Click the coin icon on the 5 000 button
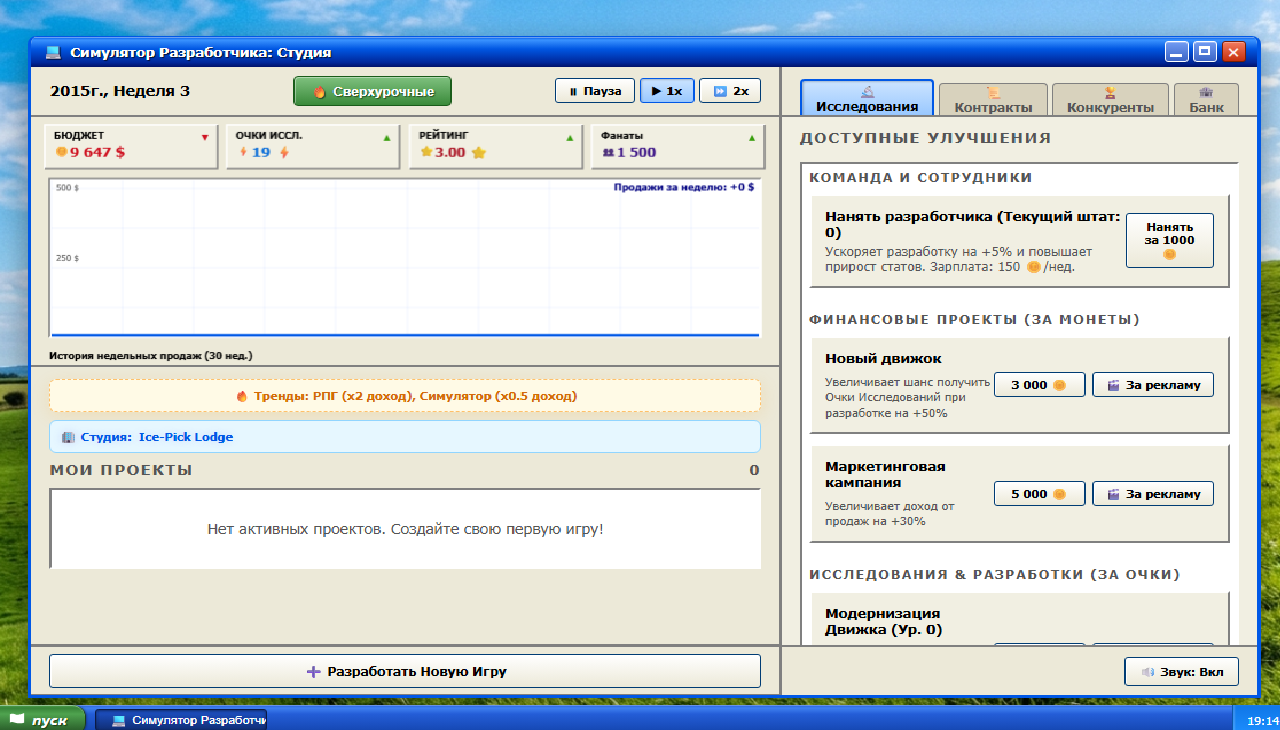1280x730 pixels. (x=1059, y=494)
